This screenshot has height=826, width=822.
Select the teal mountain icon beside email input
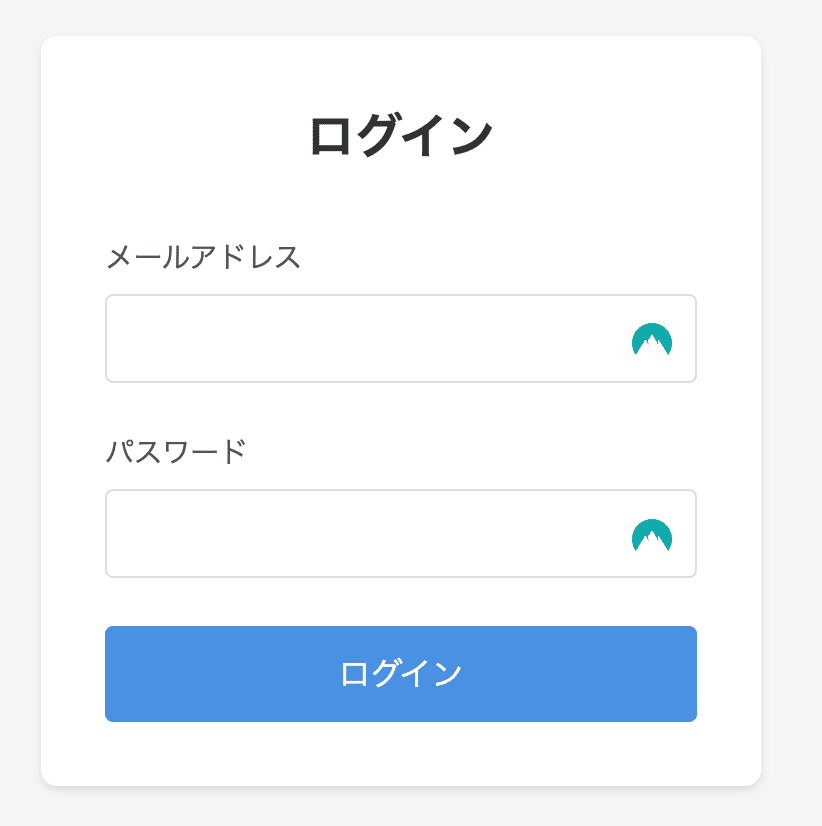[652, 339]
